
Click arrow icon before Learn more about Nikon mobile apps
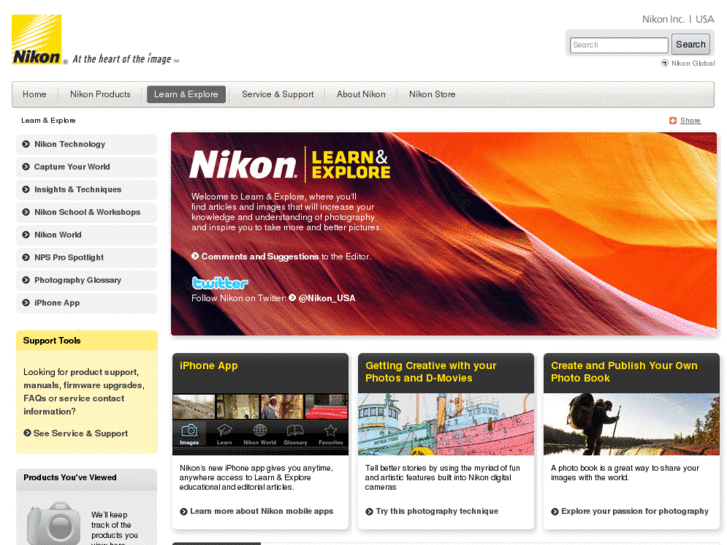coord(184,512)
